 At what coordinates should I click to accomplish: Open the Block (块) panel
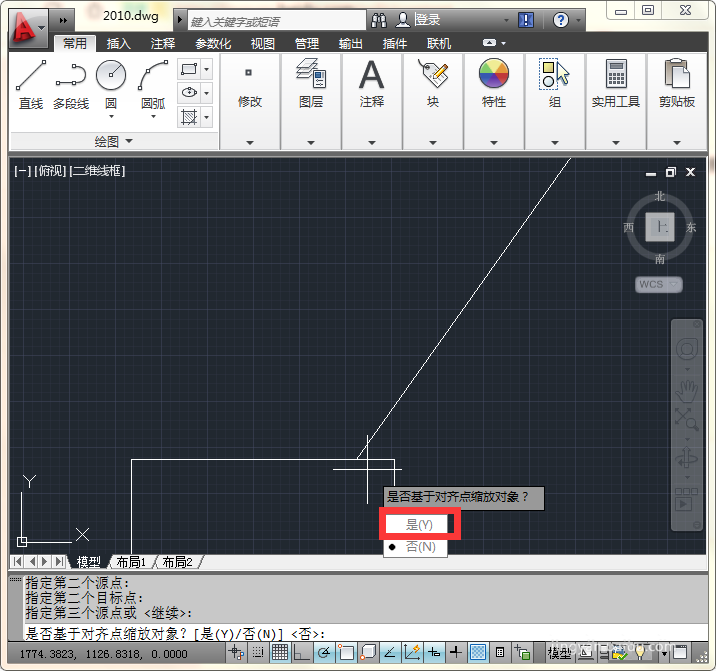coord(433,84)
